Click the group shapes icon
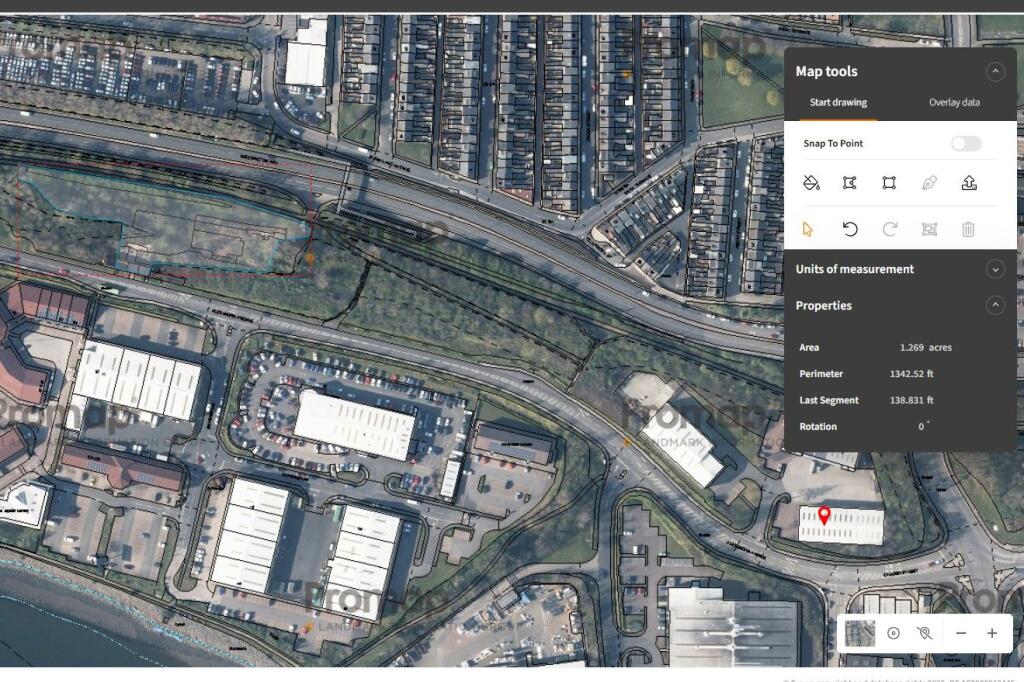Screen dimensions: 1024x682 coord(929,229)
